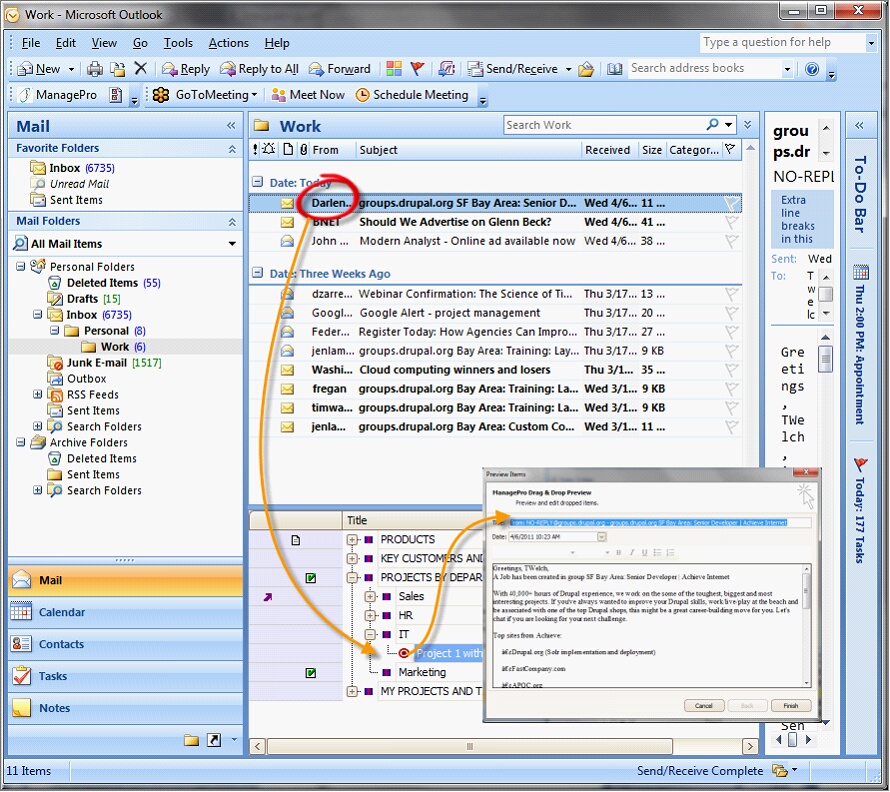The height and width of the screenshot is (792, 890).
Task: Open the Edit menu
Action: 66,43
